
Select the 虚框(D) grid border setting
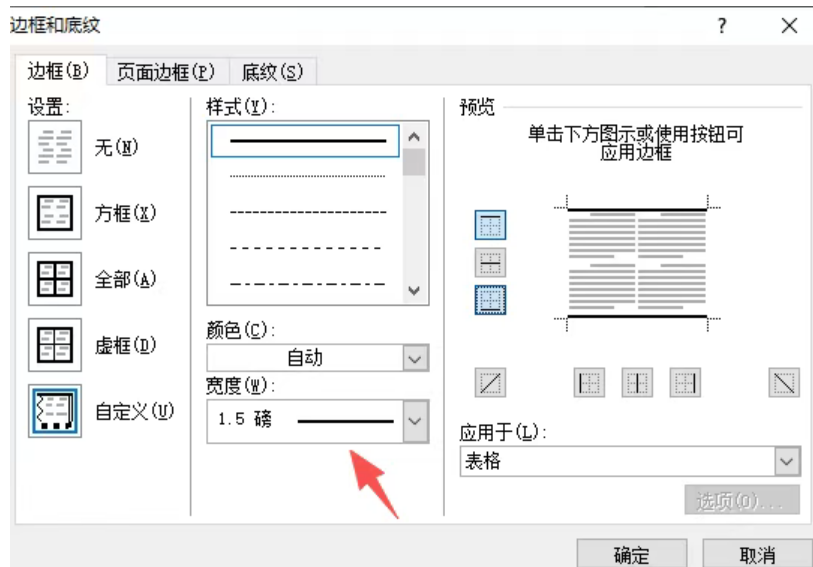[x=54, y=345]
